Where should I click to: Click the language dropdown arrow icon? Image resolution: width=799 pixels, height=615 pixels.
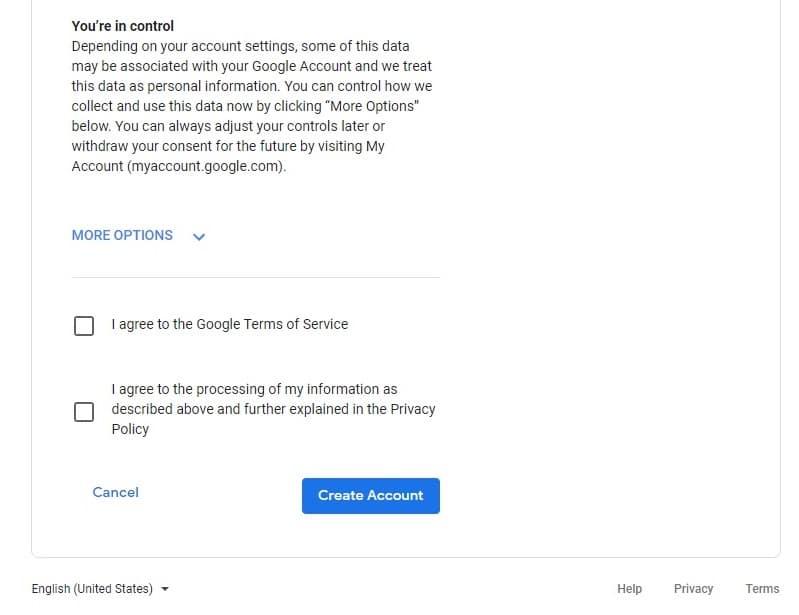(x=165, y=589)
